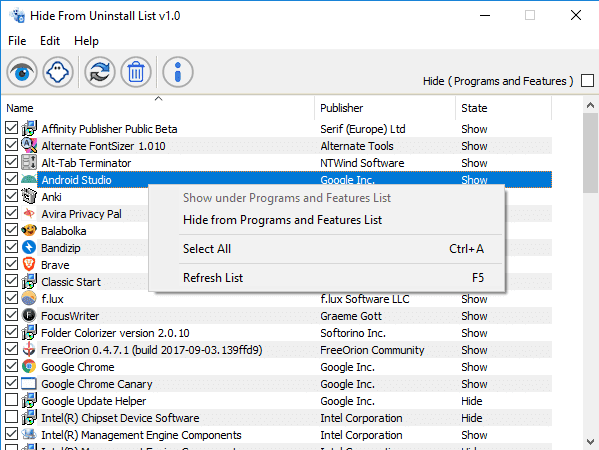Click the Intel(R) Chipset Device Software icon
Image resolution: width=599 pixels, height=450 pixels.
[29, 417]
